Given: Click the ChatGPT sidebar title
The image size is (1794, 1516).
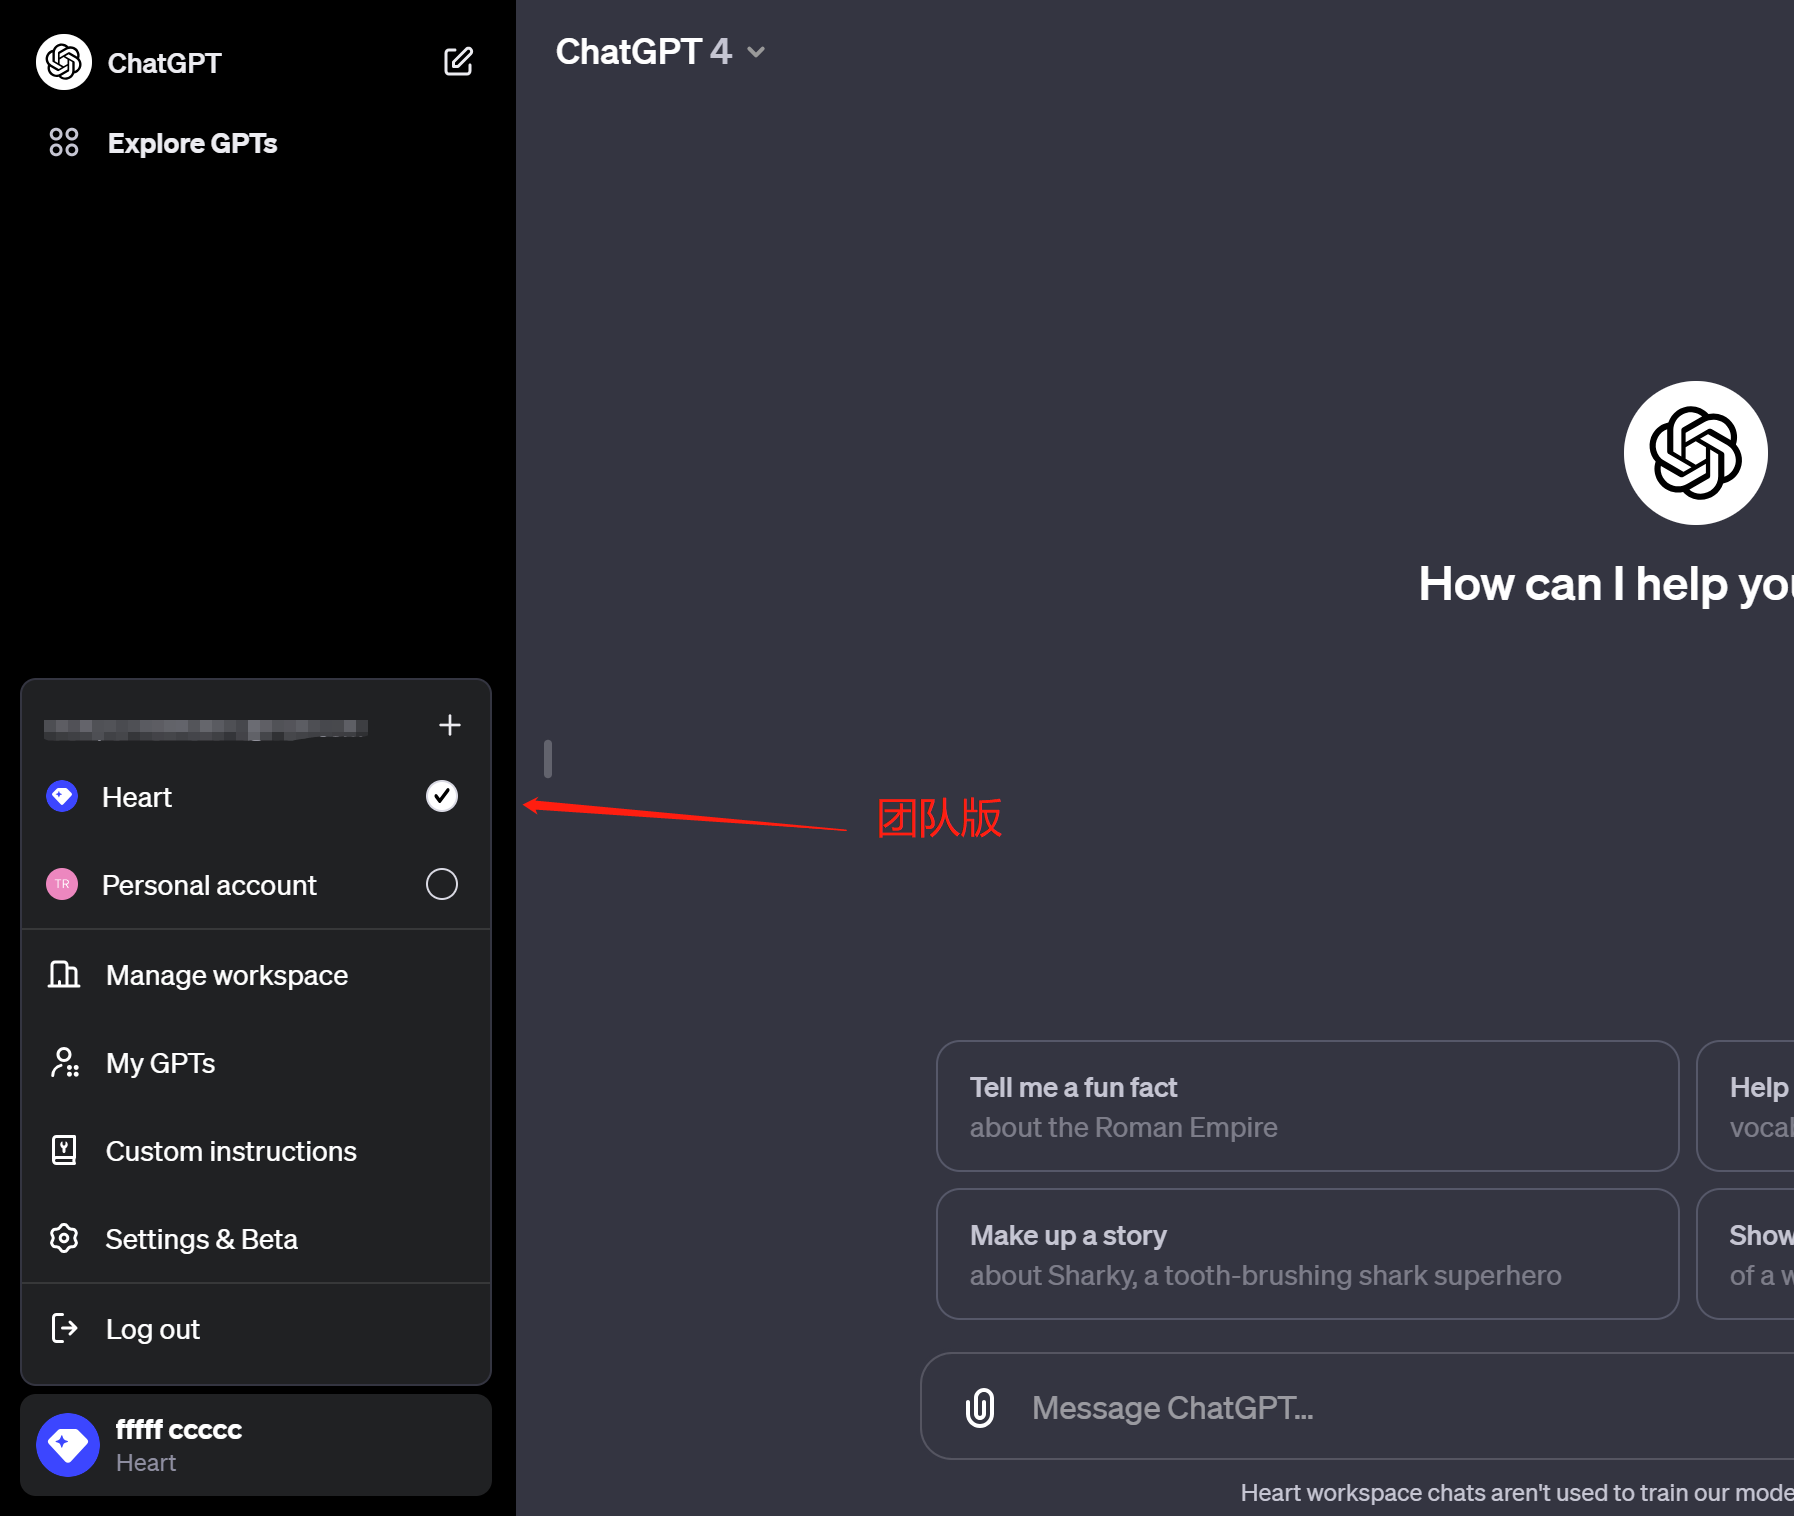Looking at the screenshot, I should (x=164, y=63).
